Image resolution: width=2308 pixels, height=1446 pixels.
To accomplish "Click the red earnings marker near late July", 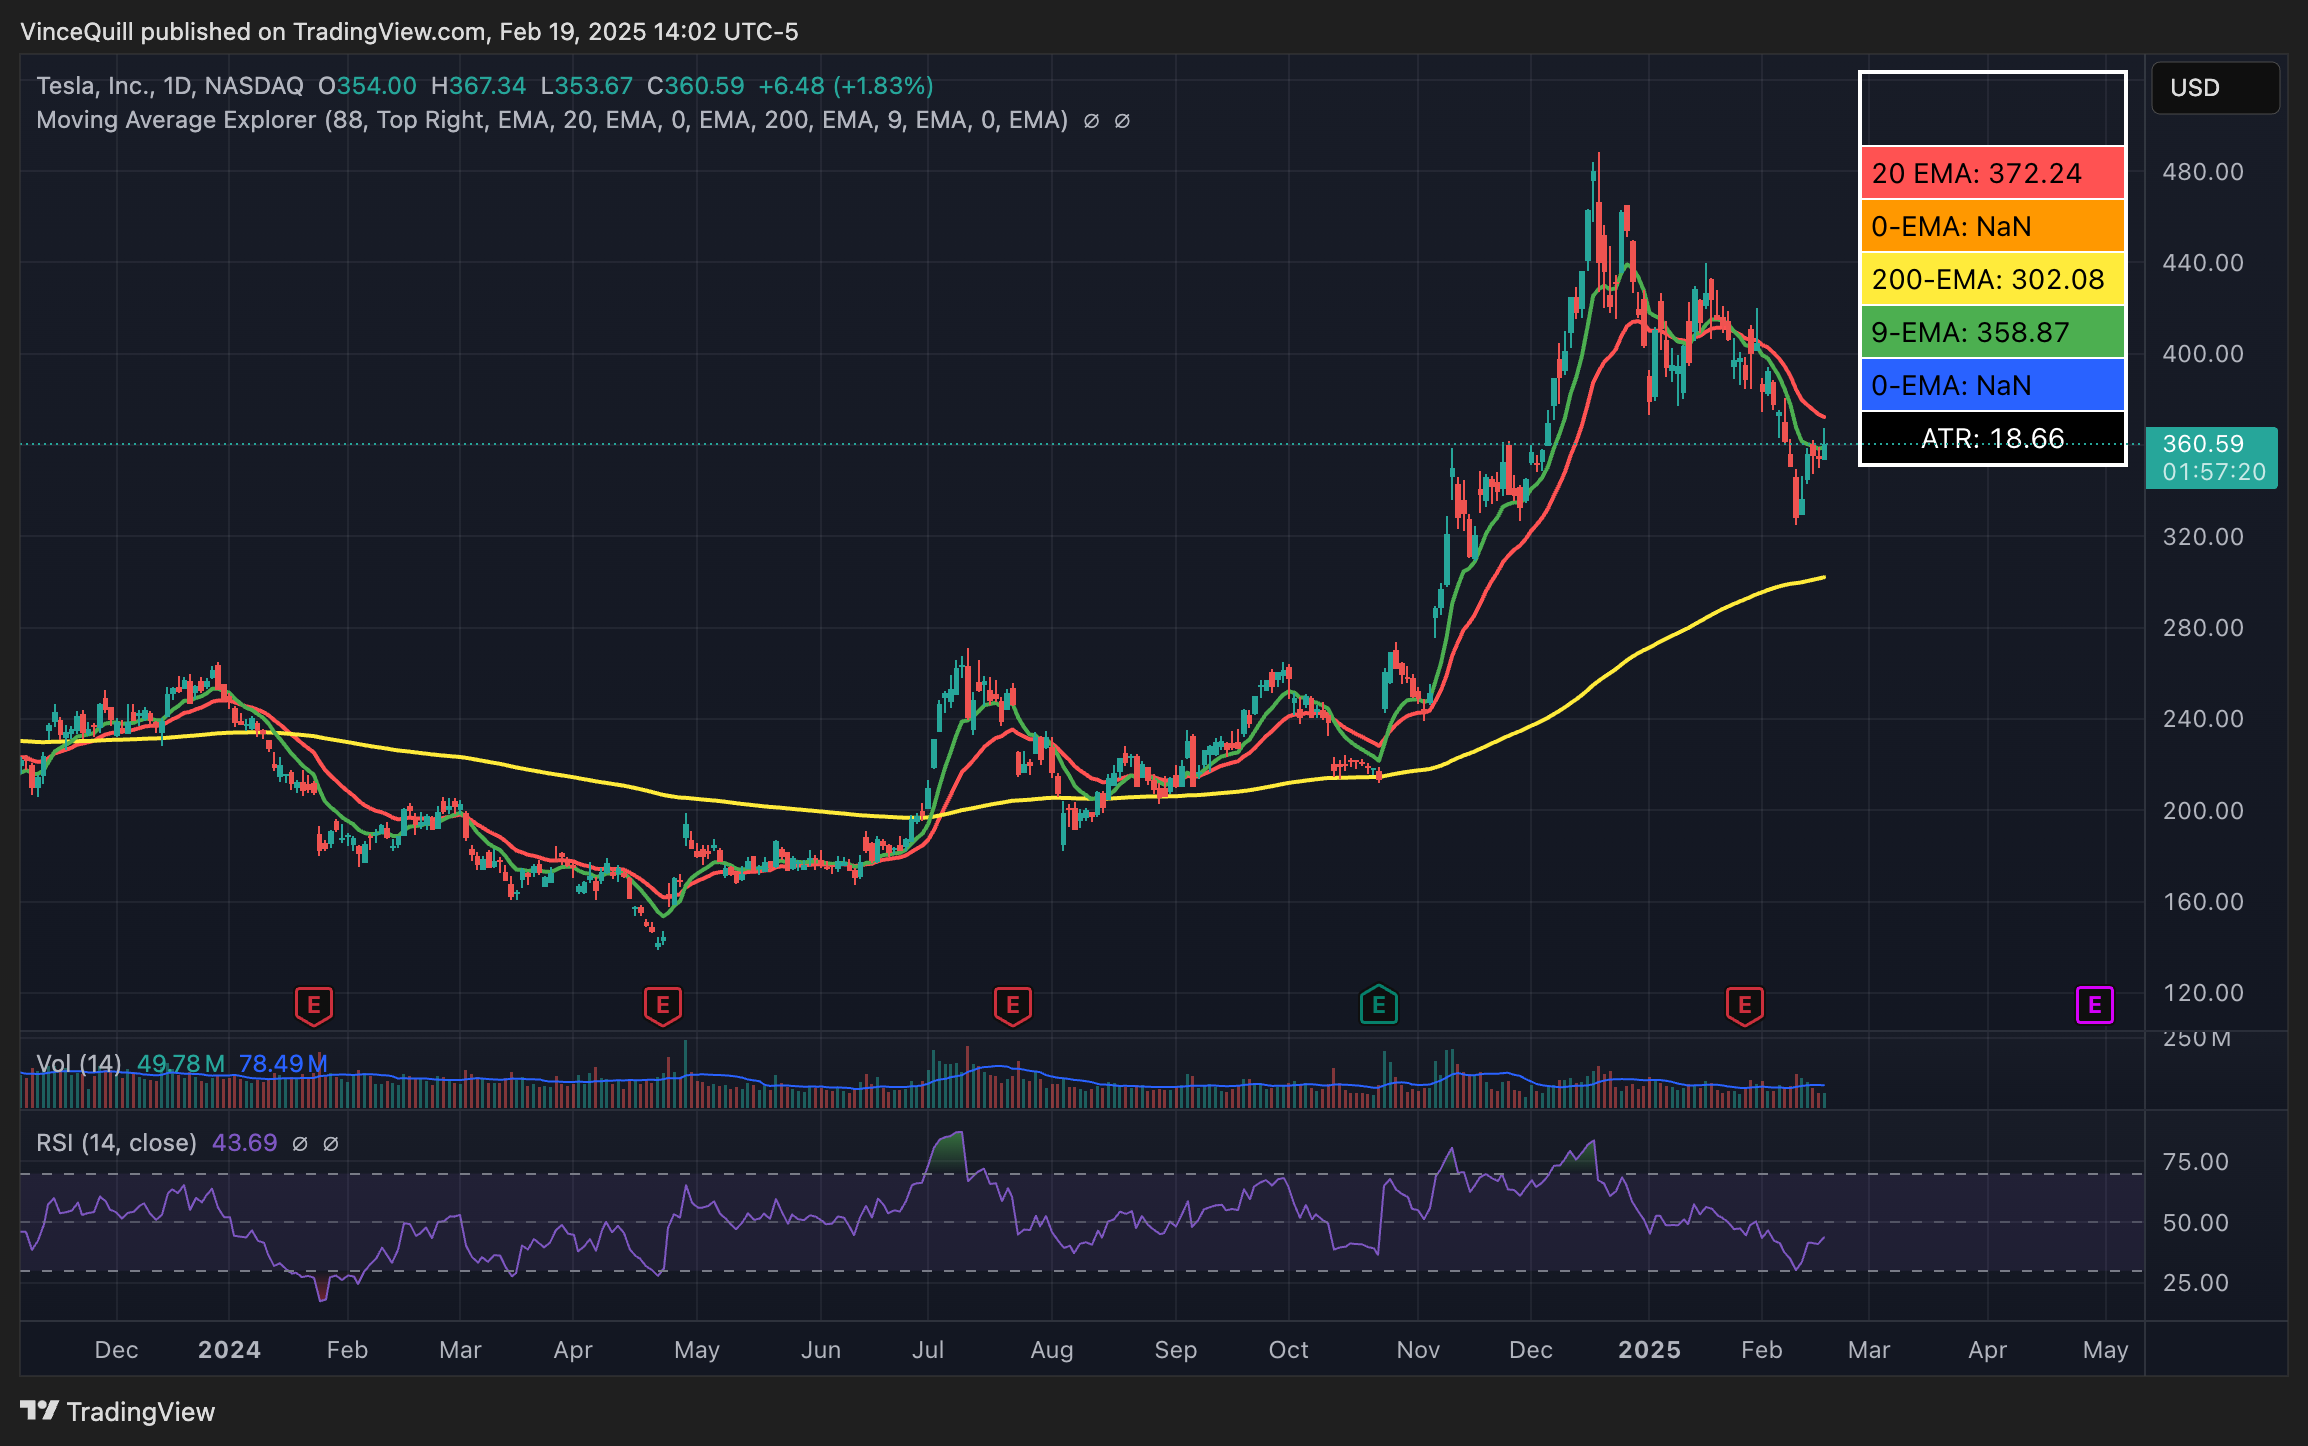I will pyautogui.click(x=1012, y=1005).
